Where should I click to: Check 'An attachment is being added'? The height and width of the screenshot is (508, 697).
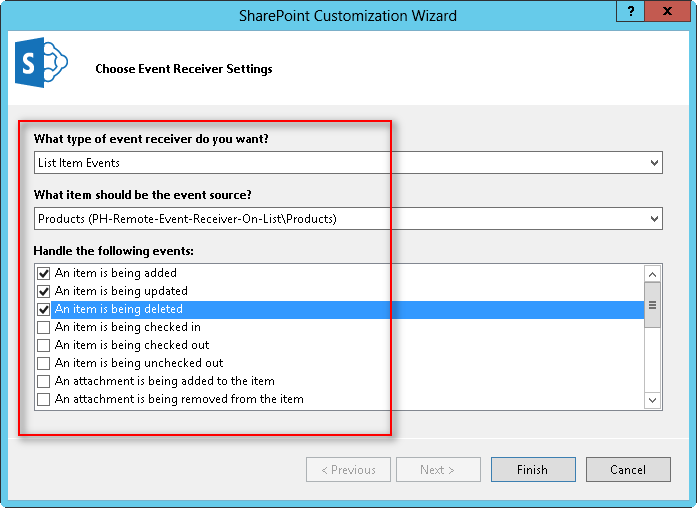(x=44, y=381)
